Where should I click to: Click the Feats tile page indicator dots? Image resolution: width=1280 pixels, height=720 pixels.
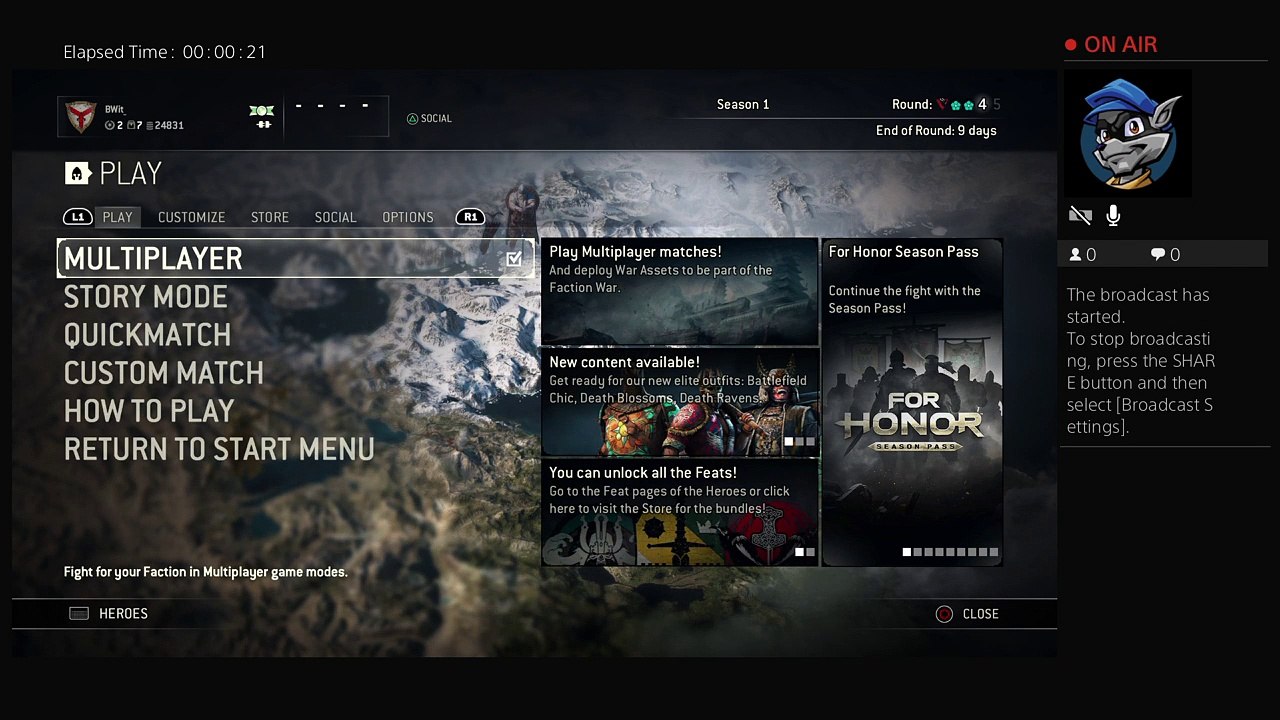[805, 552]
